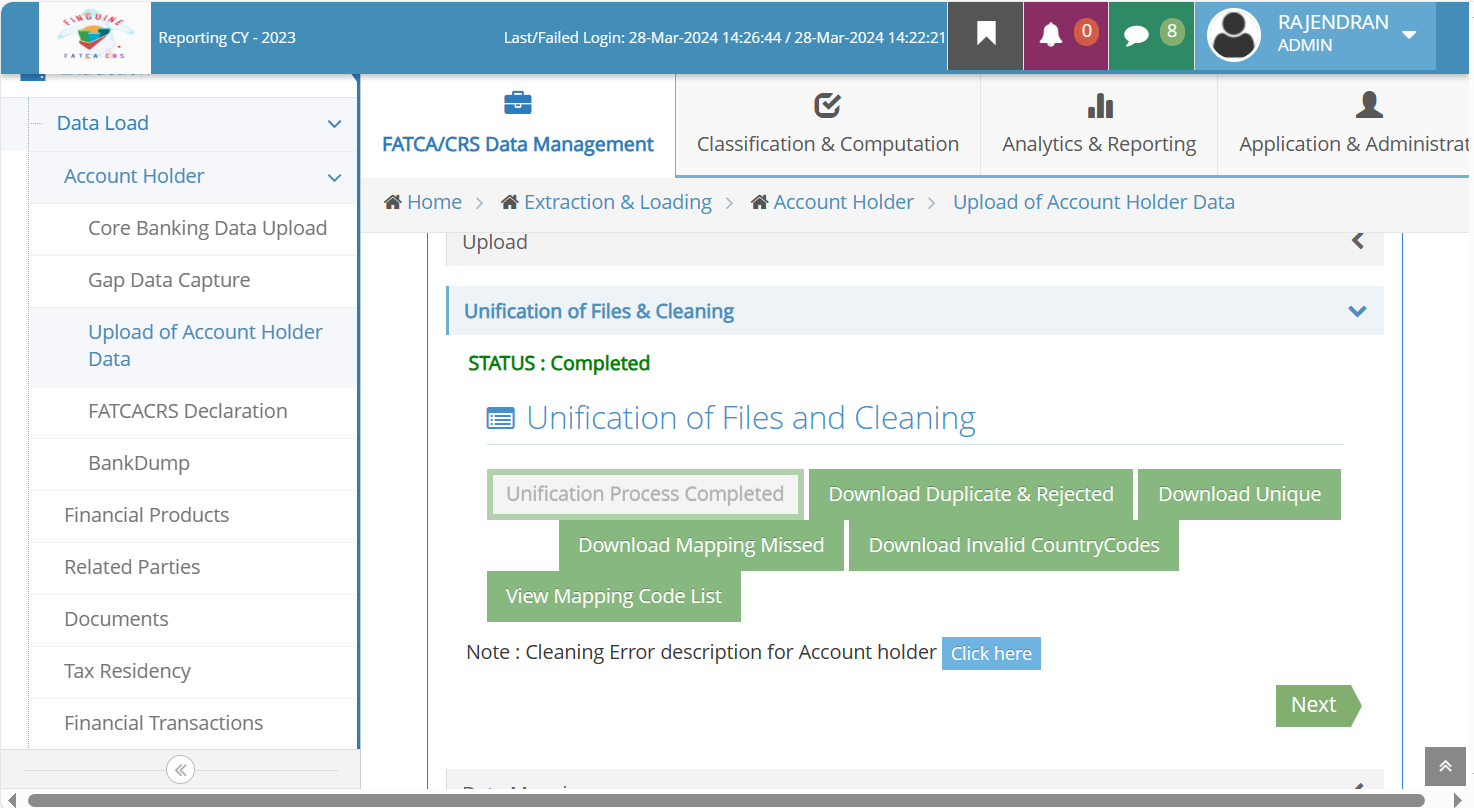Viewport: 1474px width, 808px height.
Task: Click the horizontal scrollbar at bottom
Action: [x=726, y=800]
